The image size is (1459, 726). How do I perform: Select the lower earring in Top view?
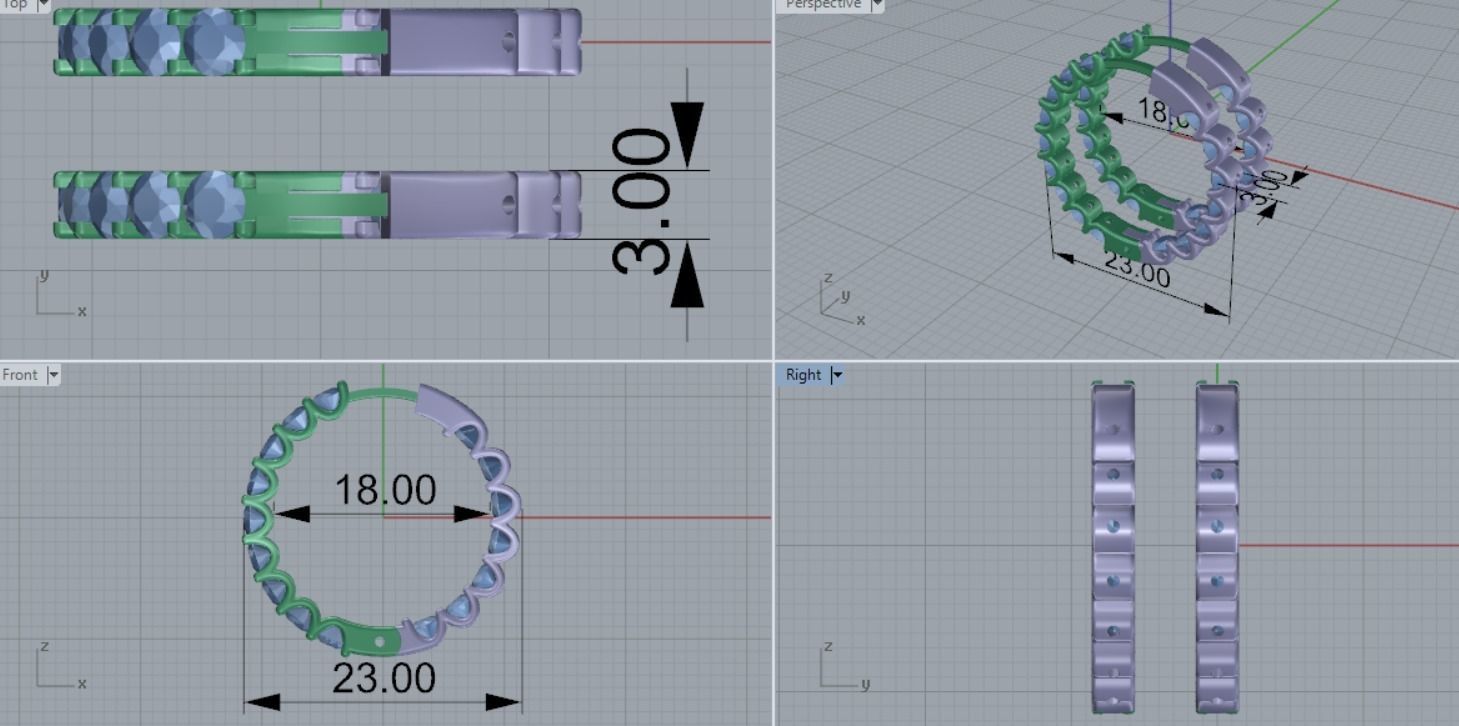pos(317,204)
